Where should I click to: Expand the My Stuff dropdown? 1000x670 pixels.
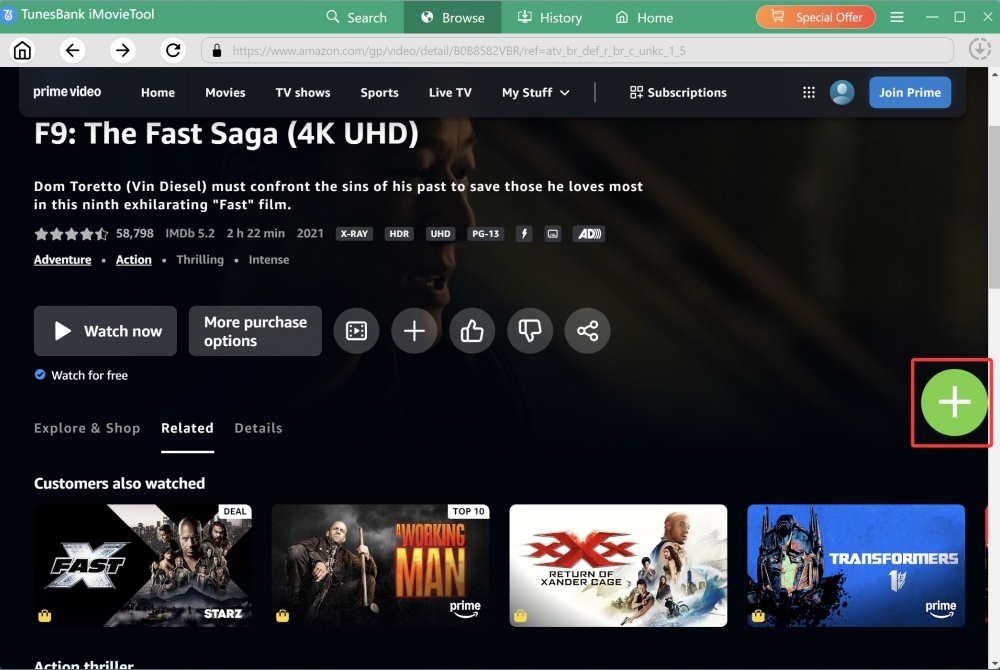point(535,92)
